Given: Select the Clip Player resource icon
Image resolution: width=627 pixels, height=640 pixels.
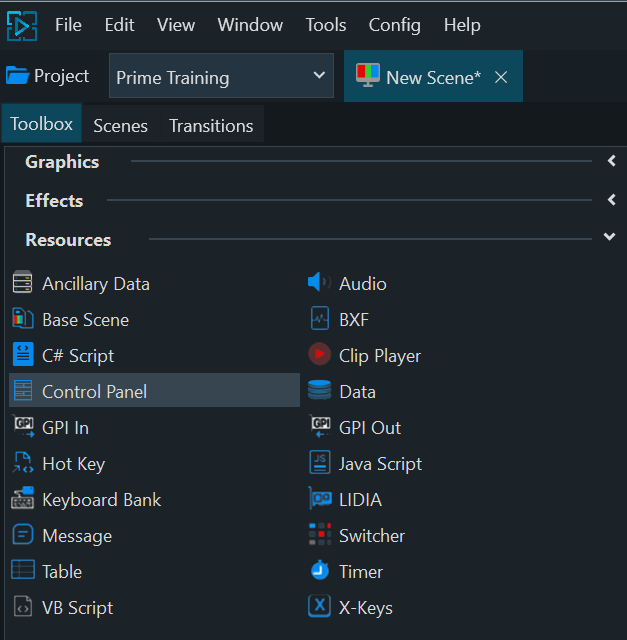Looking at the screenshot, I should click(x=319, y=355).
